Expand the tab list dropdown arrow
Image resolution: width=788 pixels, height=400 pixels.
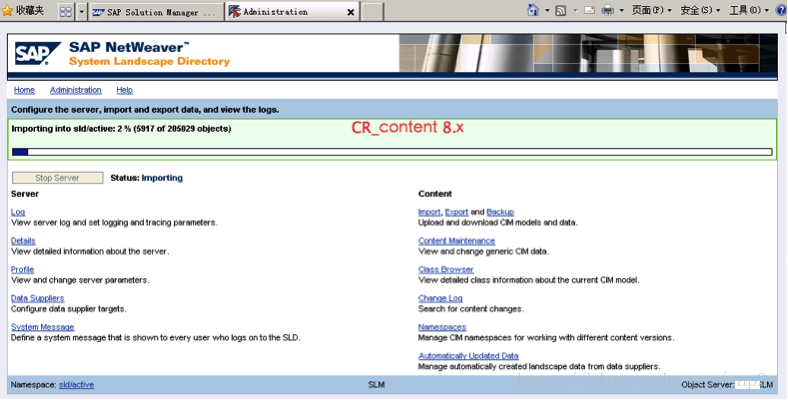81,11
